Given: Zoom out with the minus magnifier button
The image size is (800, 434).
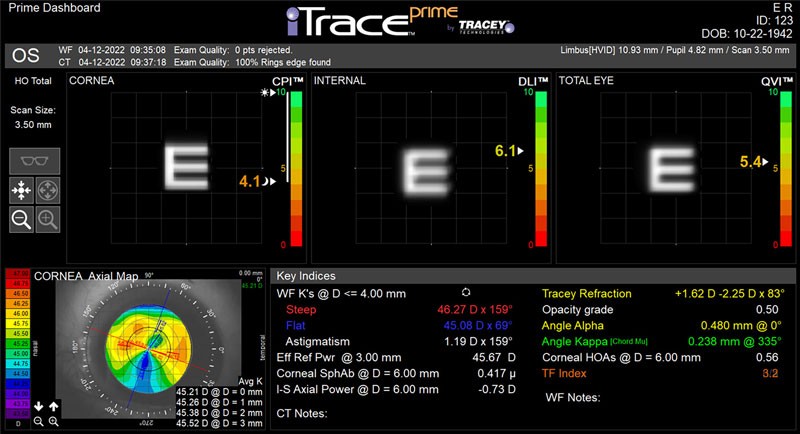Looking at the screenshot, I should coord(21,219).
